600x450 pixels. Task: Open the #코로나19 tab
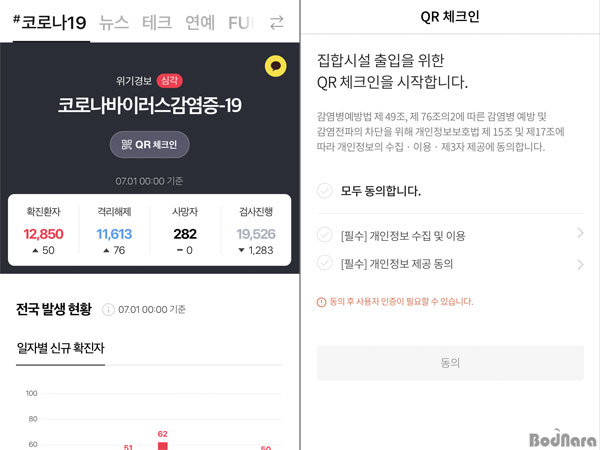pos(50,23)
